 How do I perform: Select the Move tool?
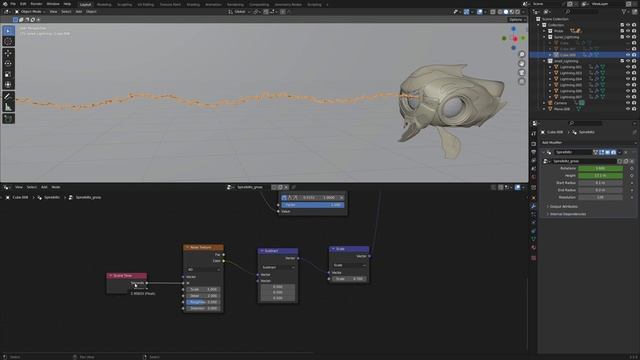(x=8, y=53)
